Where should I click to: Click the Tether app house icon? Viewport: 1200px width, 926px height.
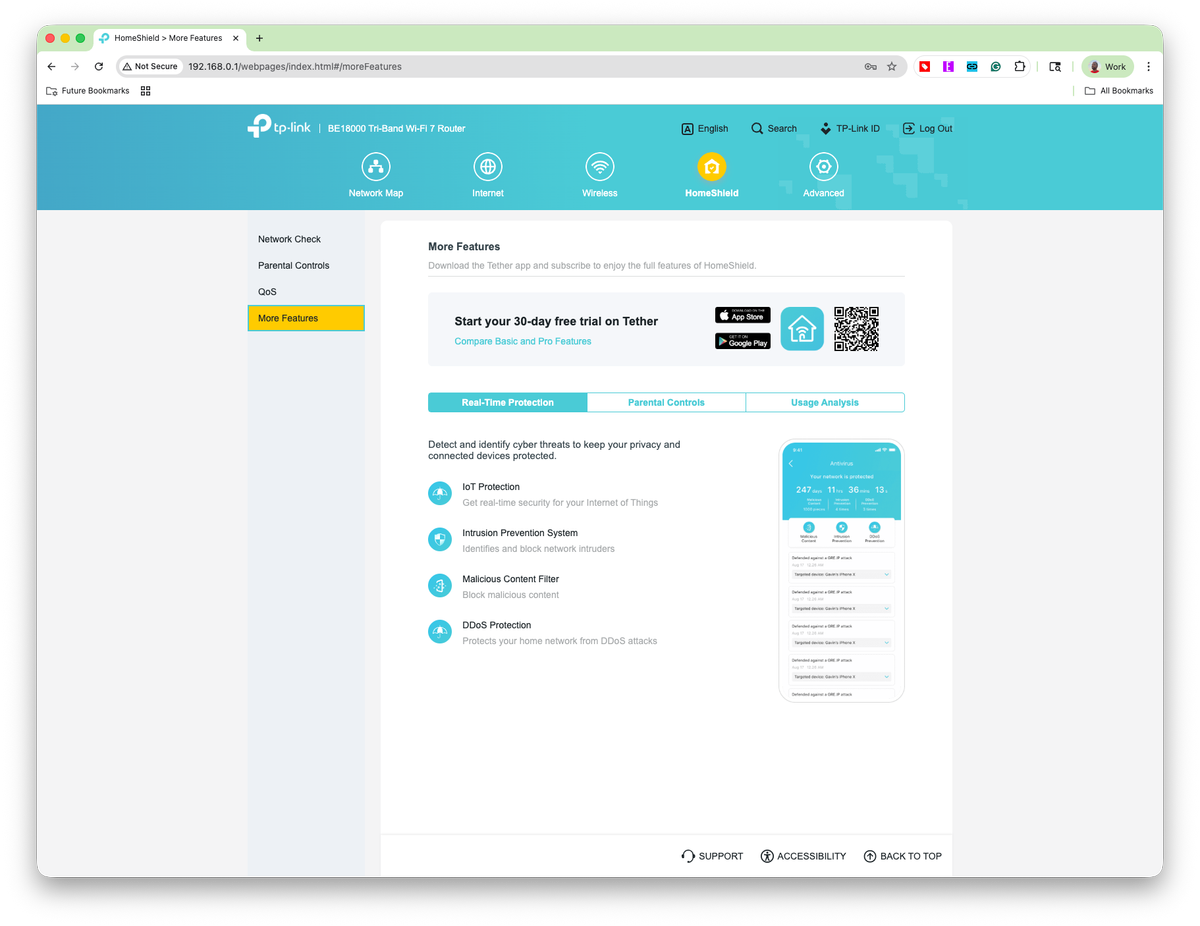coord(802,329)
